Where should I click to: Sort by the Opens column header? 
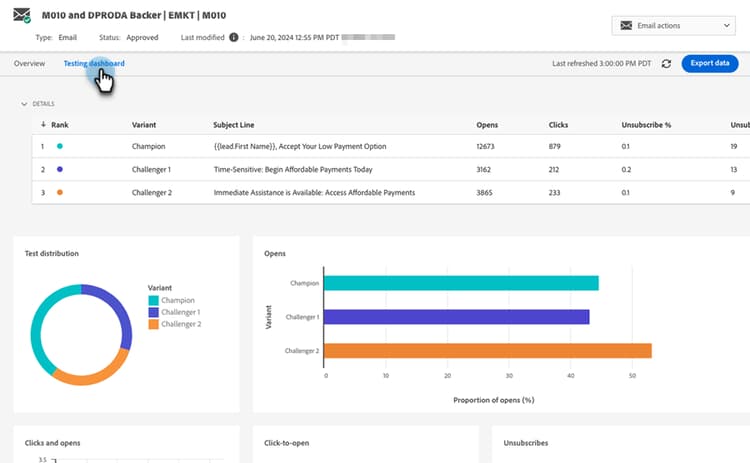(x=487, y=125)
